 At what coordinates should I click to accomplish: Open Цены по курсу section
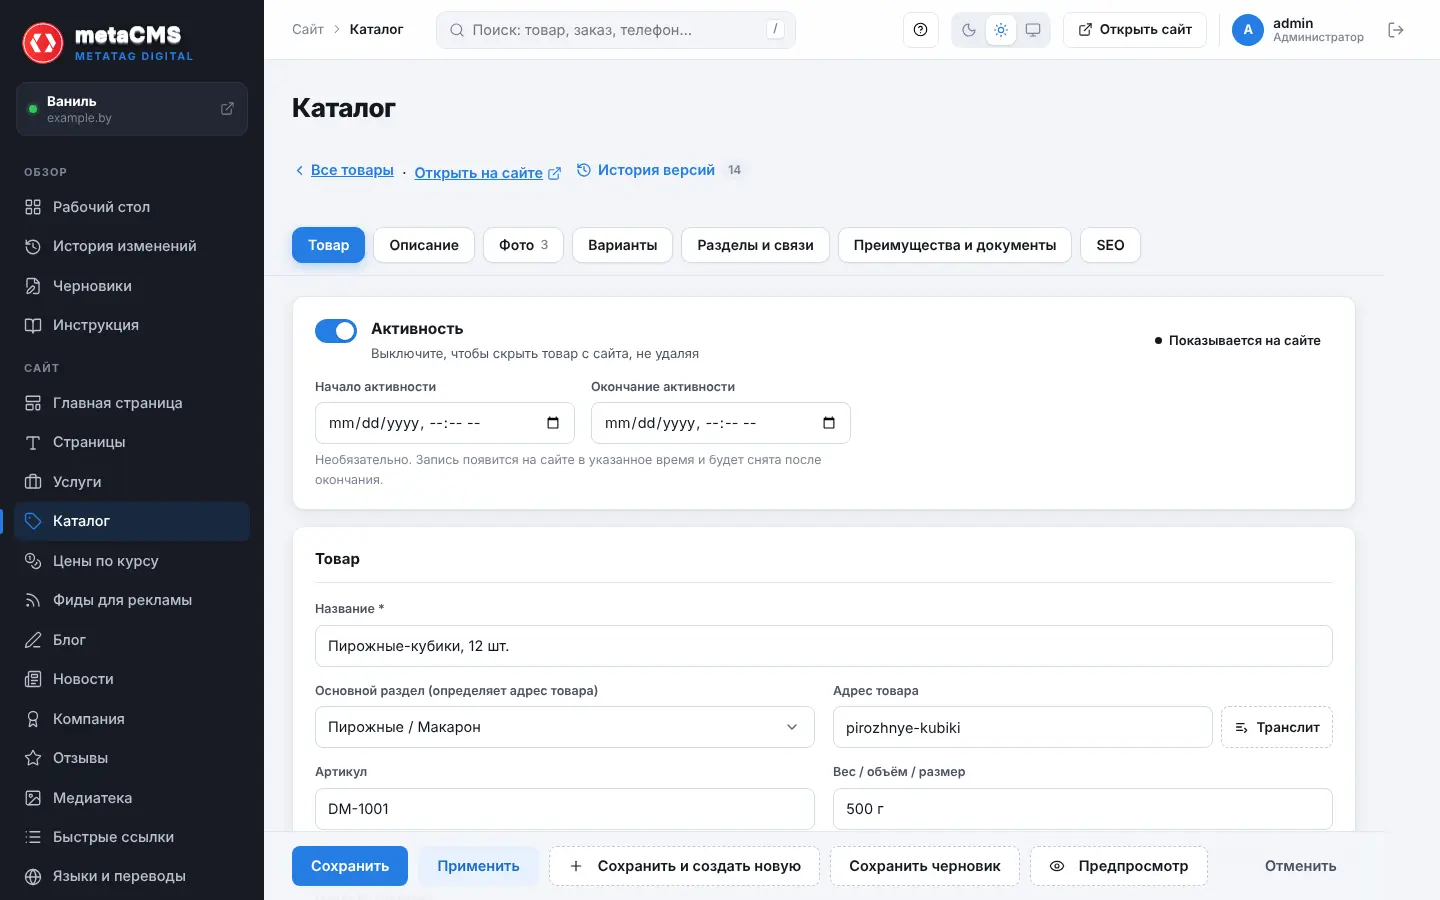[x=132, y=561]
